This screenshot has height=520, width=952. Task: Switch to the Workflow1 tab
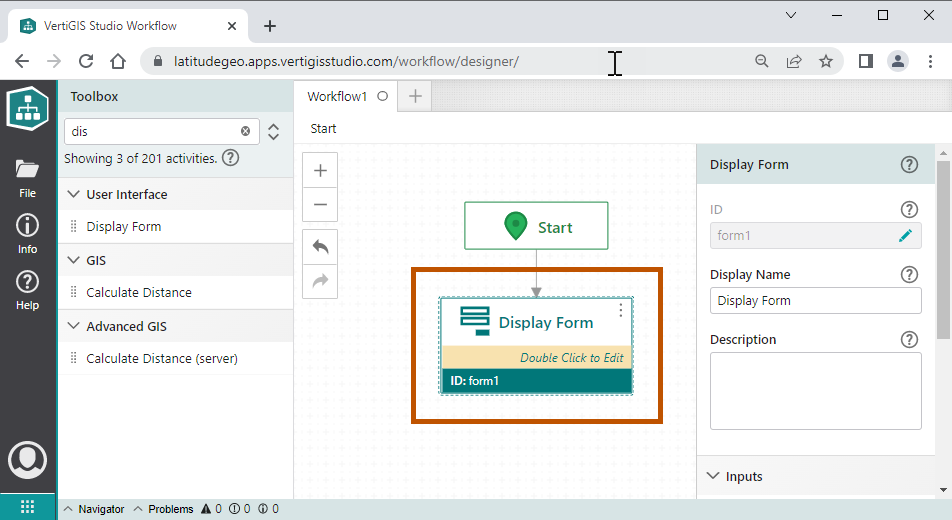[338, 97]
